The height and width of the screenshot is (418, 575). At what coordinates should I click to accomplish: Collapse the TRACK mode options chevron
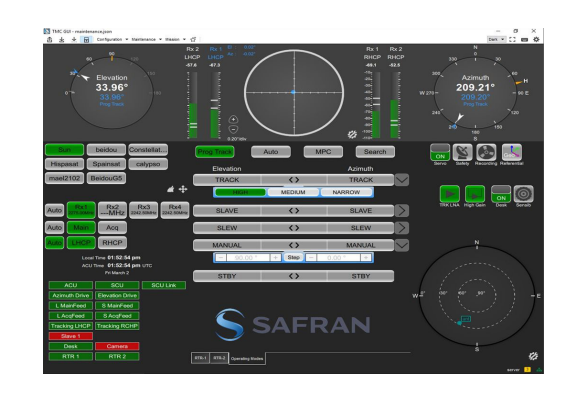[x=402, y=180]
